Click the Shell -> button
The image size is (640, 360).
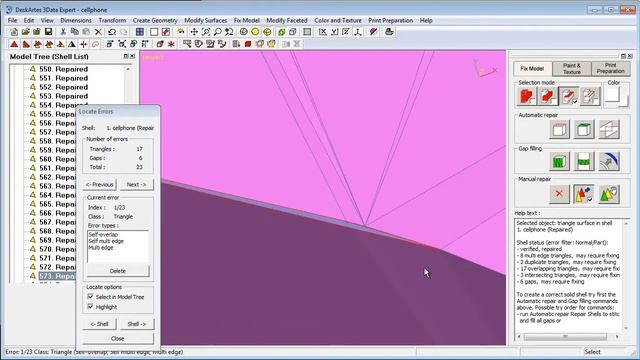136,324
